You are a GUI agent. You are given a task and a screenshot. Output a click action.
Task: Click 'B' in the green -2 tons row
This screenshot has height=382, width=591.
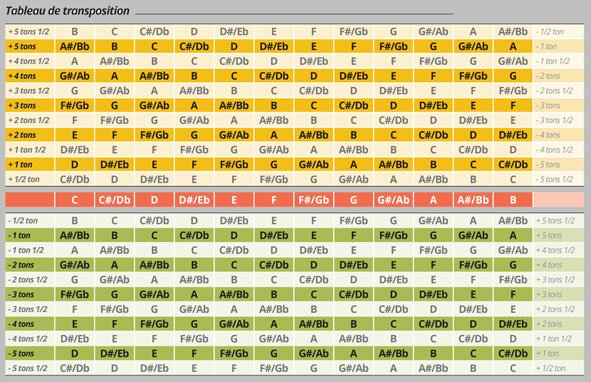(x=194, y=265)
